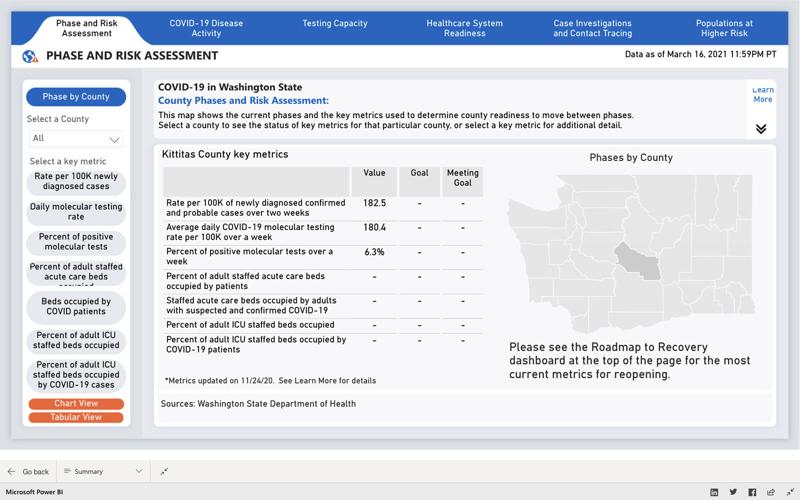
Task: Click the Roadmap to Recovery notice text
Action: tap(630, 361)
